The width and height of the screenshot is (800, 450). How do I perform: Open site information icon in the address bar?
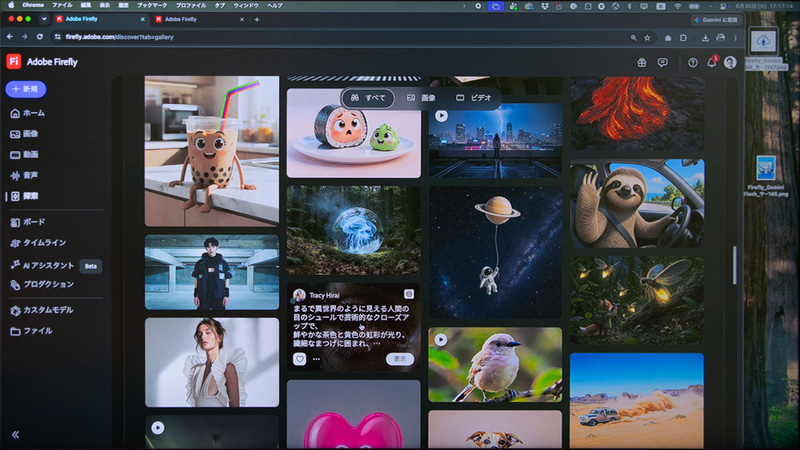click(58, 37)
